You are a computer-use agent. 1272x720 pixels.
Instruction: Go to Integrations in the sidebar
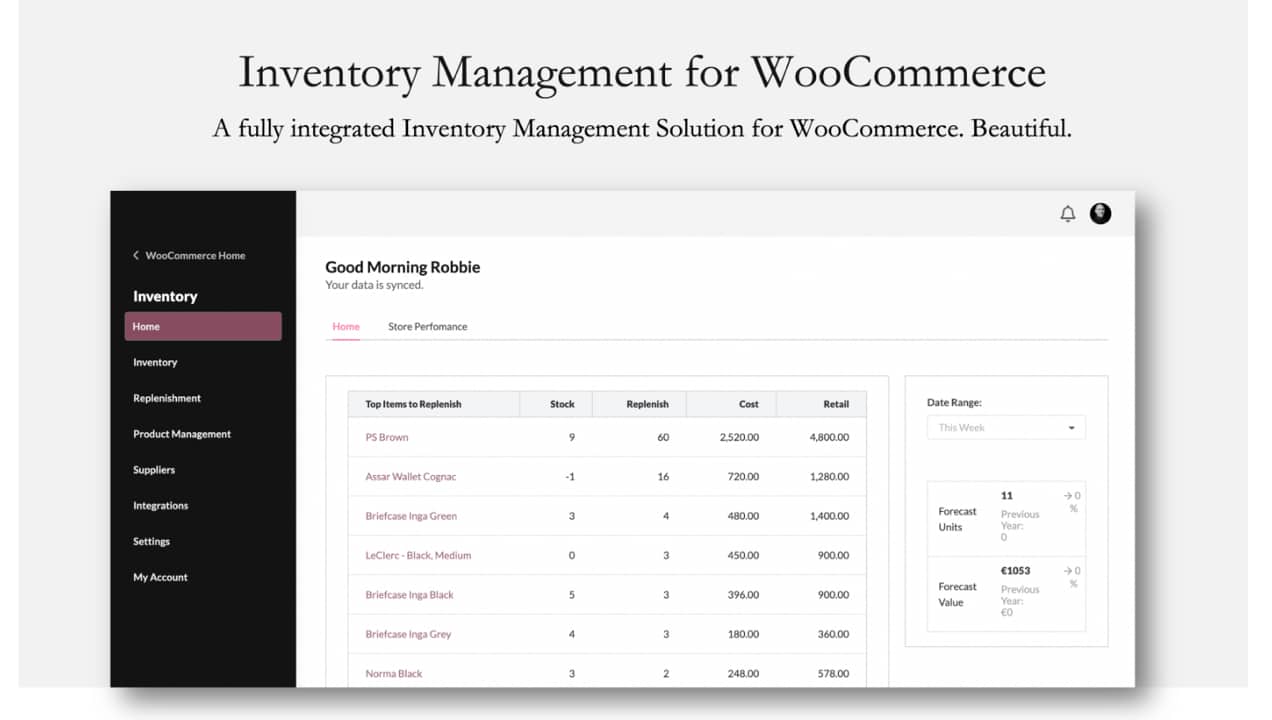pos(160,506)
